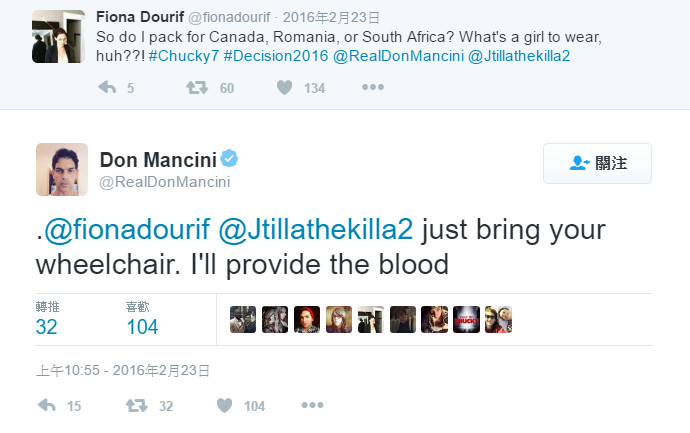This screenshot has width=690, height=433.
Task: Click the 關注 follow button
Action: tap(597, 163)
